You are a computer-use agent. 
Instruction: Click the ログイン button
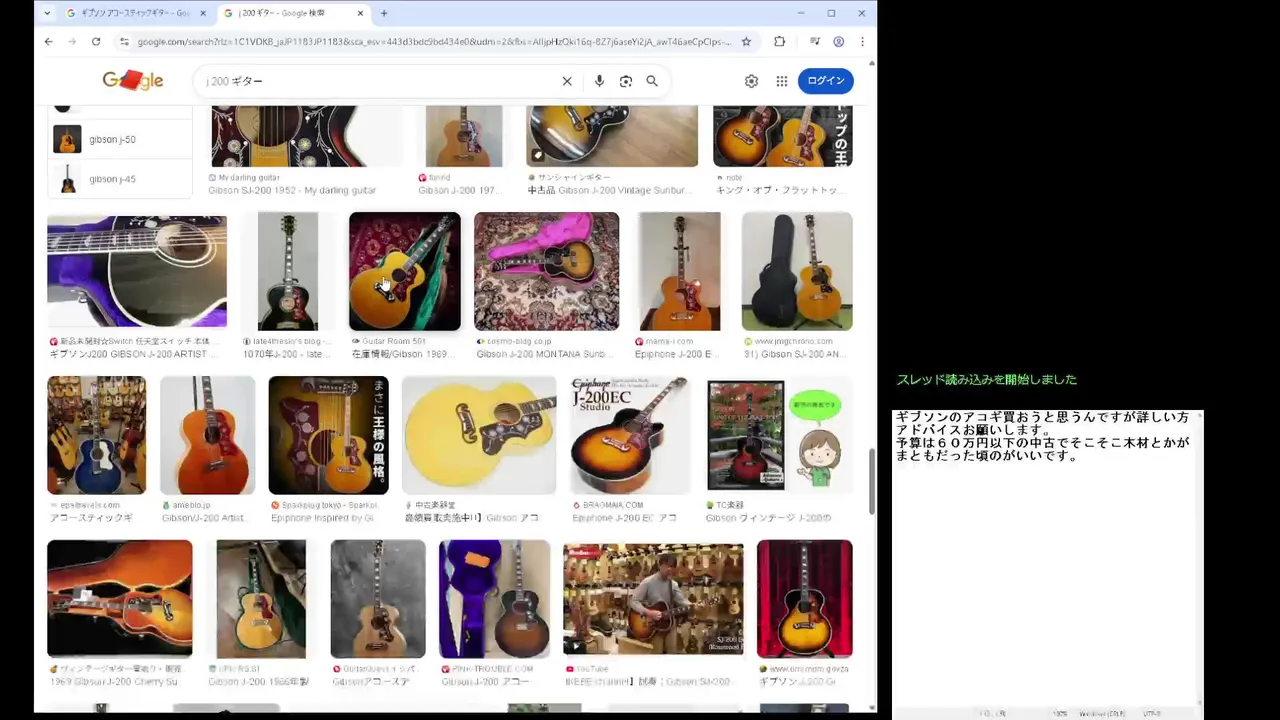(x=826, y=81)
